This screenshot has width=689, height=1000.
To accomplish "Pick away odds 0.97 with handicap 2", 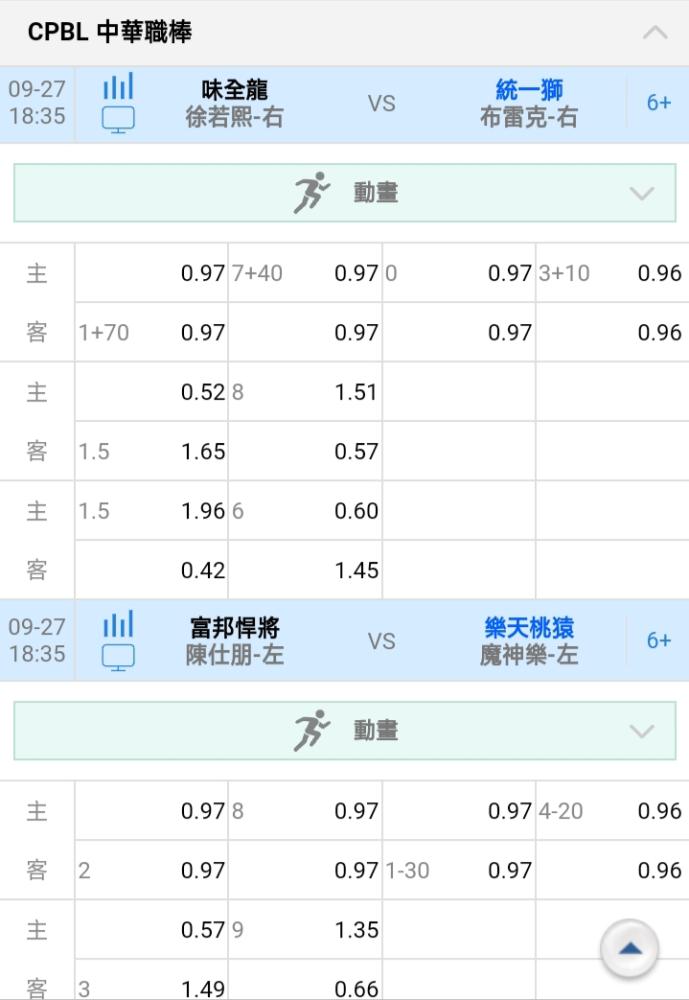I will coord(203,870).
